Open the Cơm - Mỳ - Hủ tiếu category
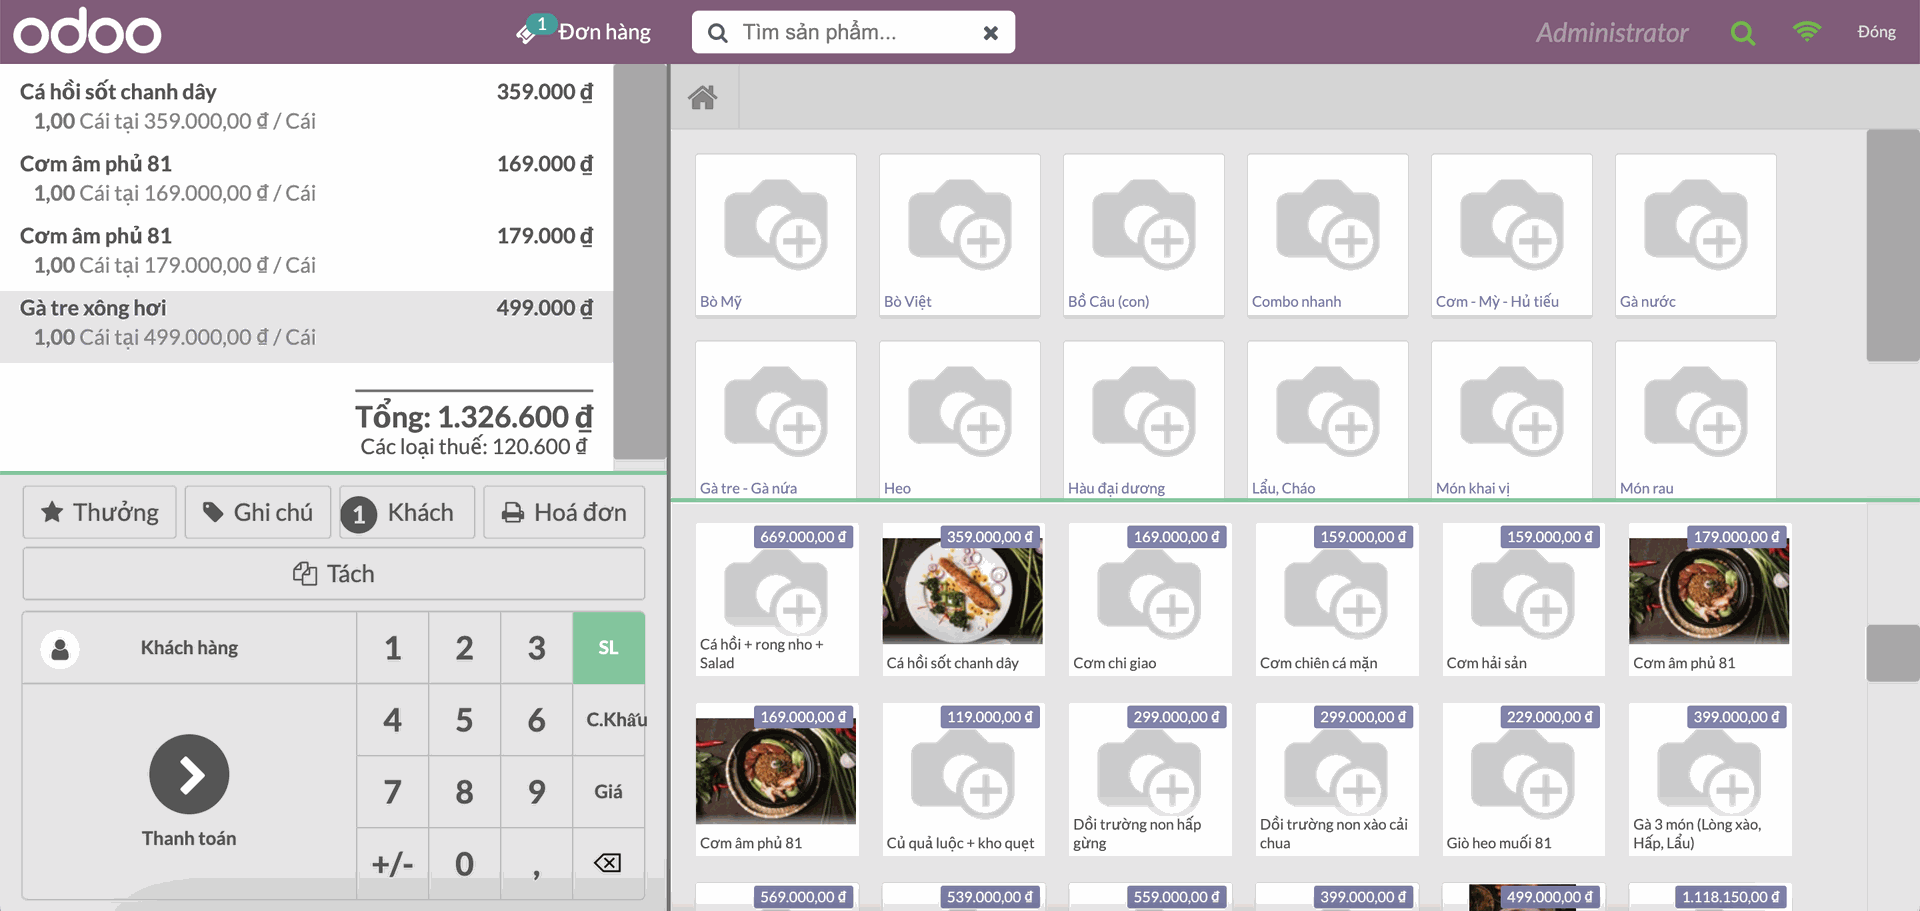This screenshot has width=1920, height=911. (x=1512, y=235)
